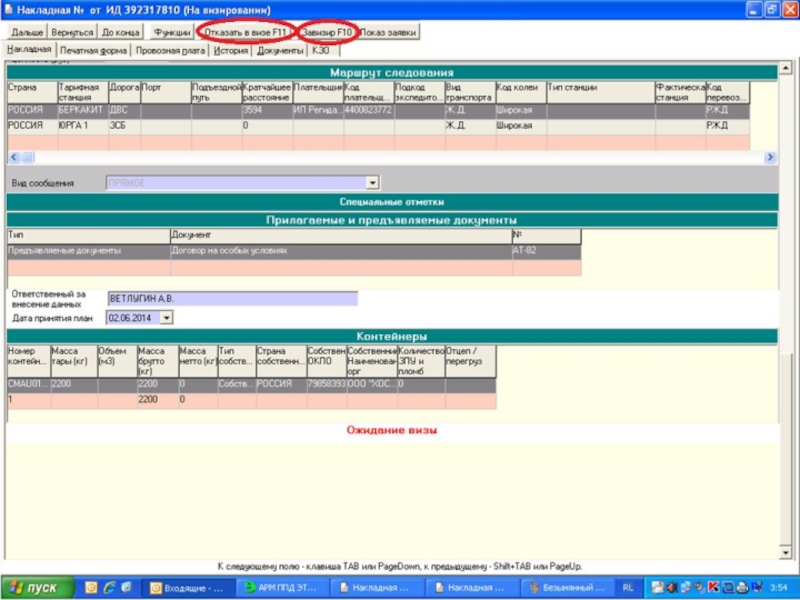Open the Дата принятия план date dropdown
Image resolution: width=800 pixels, height=600 pixels.
(x=166, y=317)
